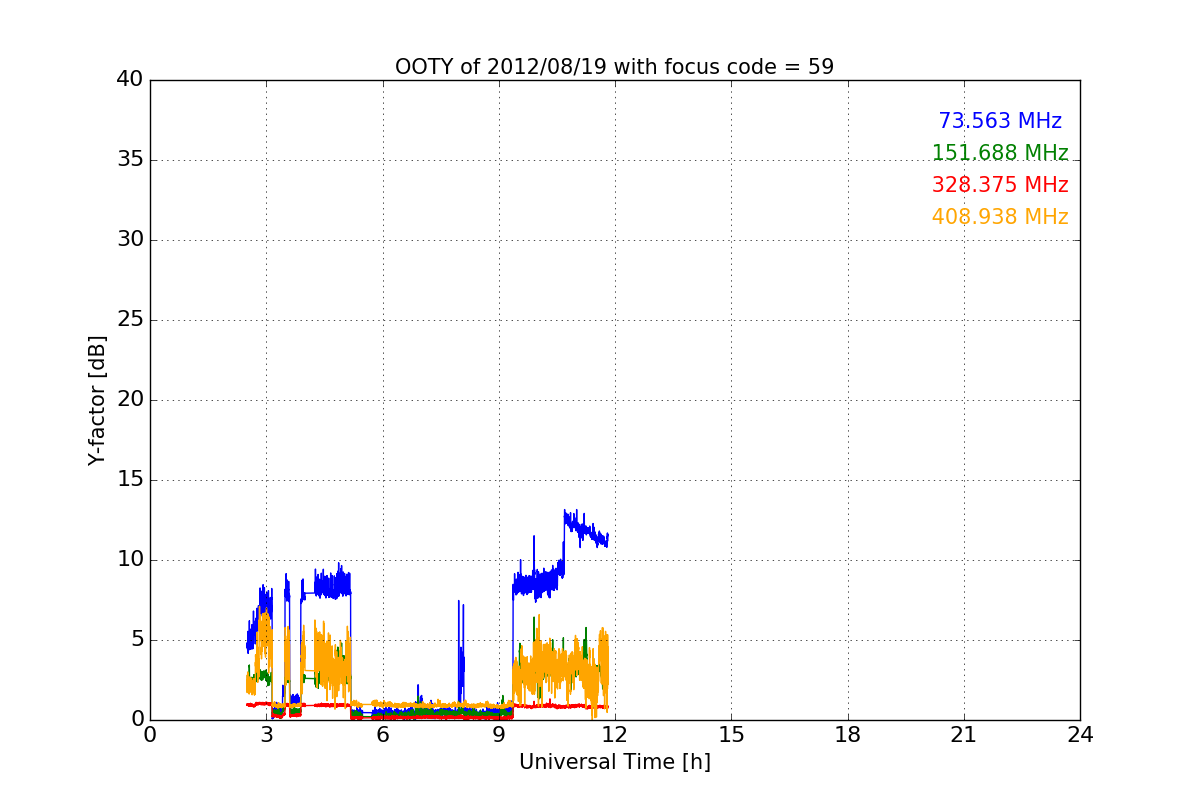
Task: Click the x-axis tick label 6
Action: coord(383,735)
